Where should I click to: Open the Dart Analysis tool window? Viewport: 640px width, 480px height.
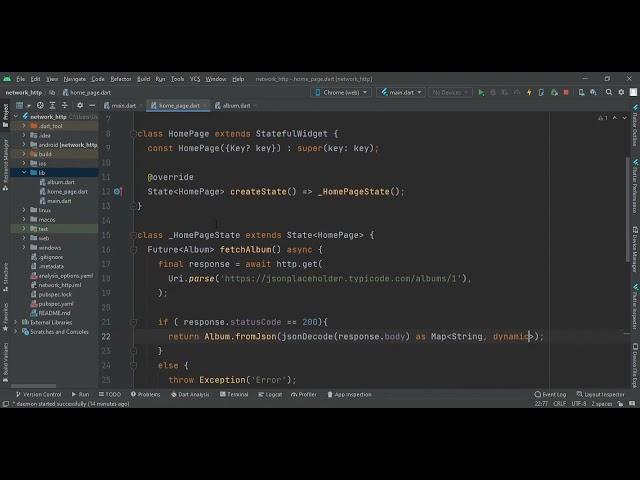(190, 395)
